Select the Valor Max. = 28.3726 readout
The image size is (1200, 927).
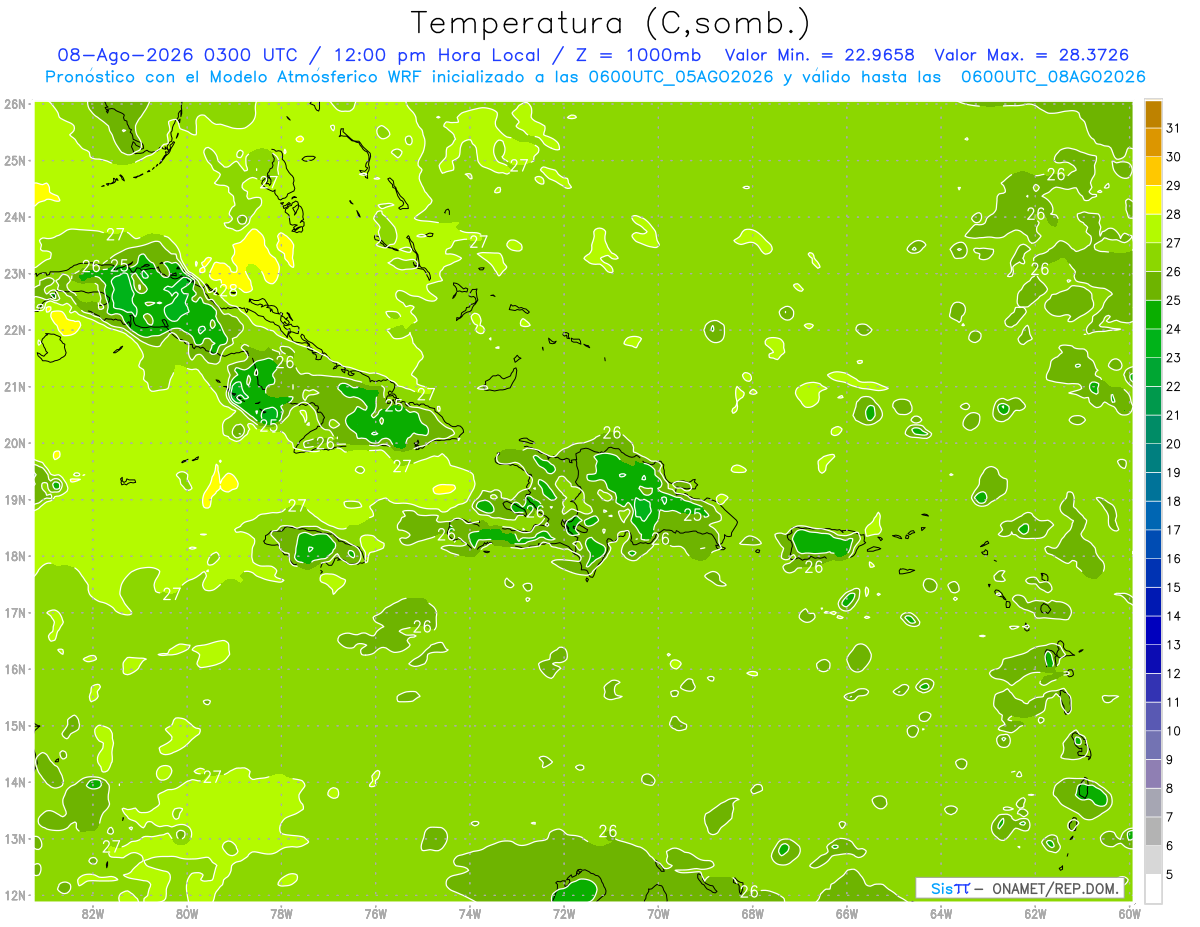pos(1031,55)
